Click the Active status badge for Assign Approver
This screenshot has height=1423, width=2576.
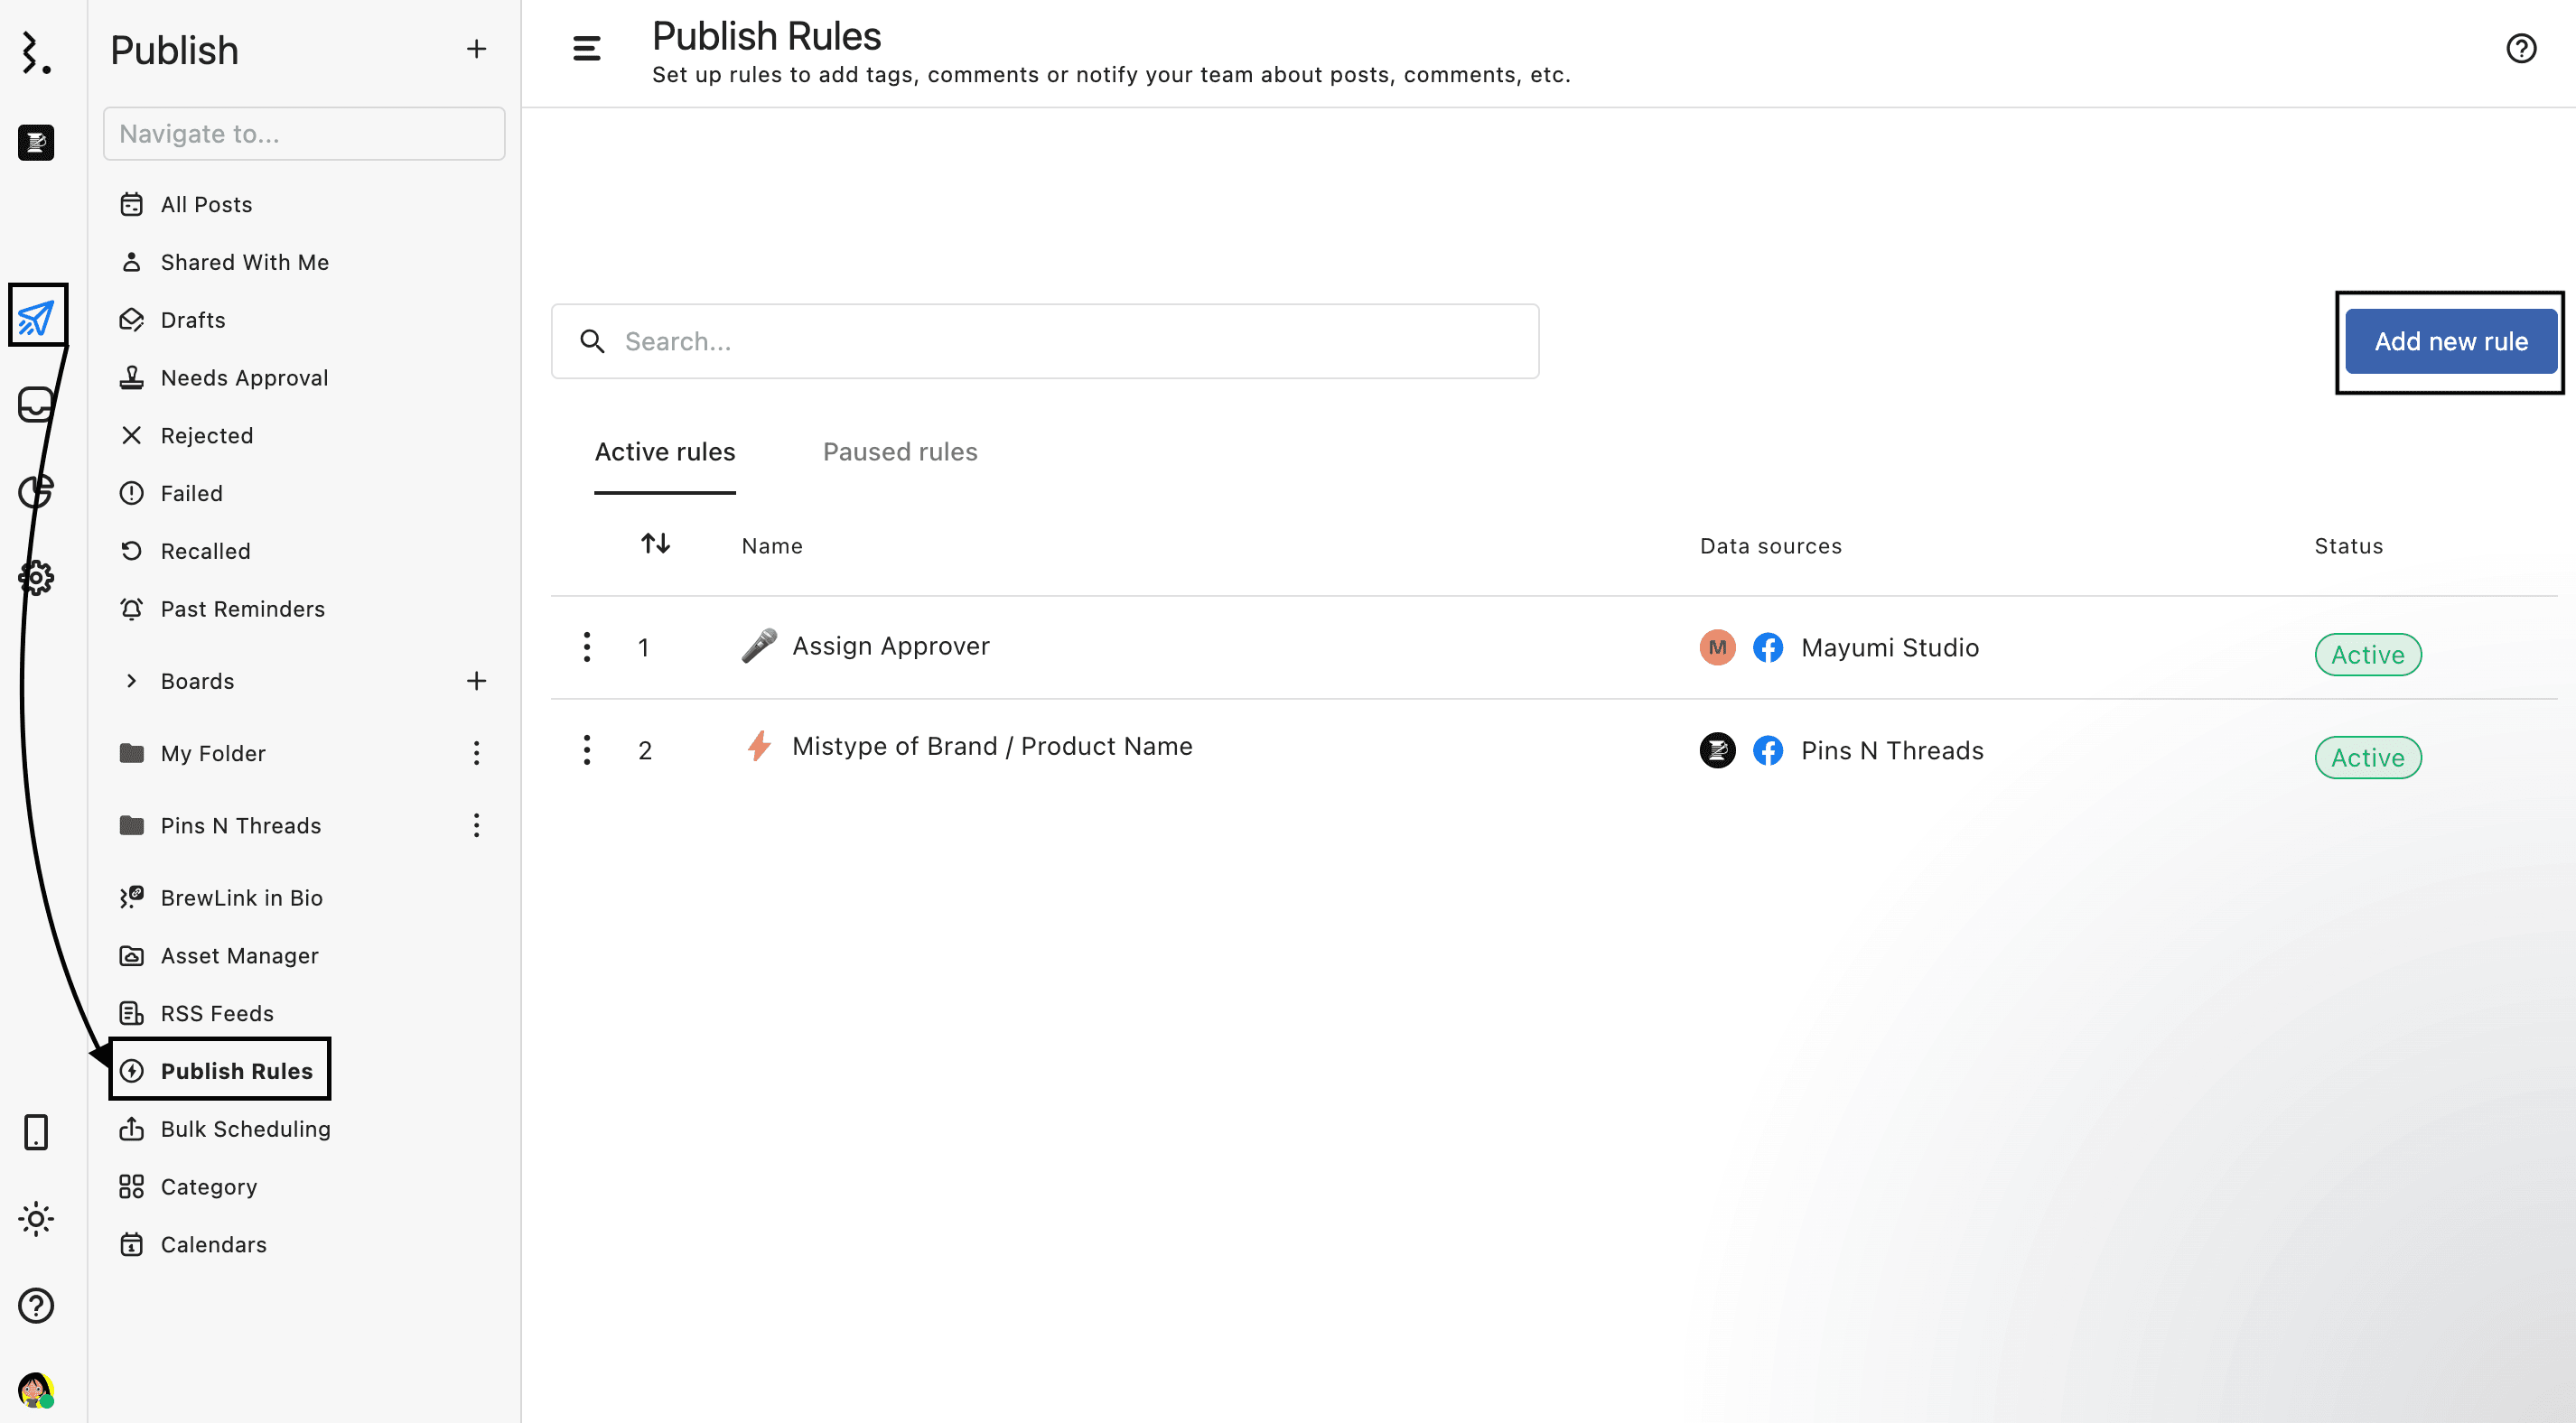click(x=2367, y=655)
